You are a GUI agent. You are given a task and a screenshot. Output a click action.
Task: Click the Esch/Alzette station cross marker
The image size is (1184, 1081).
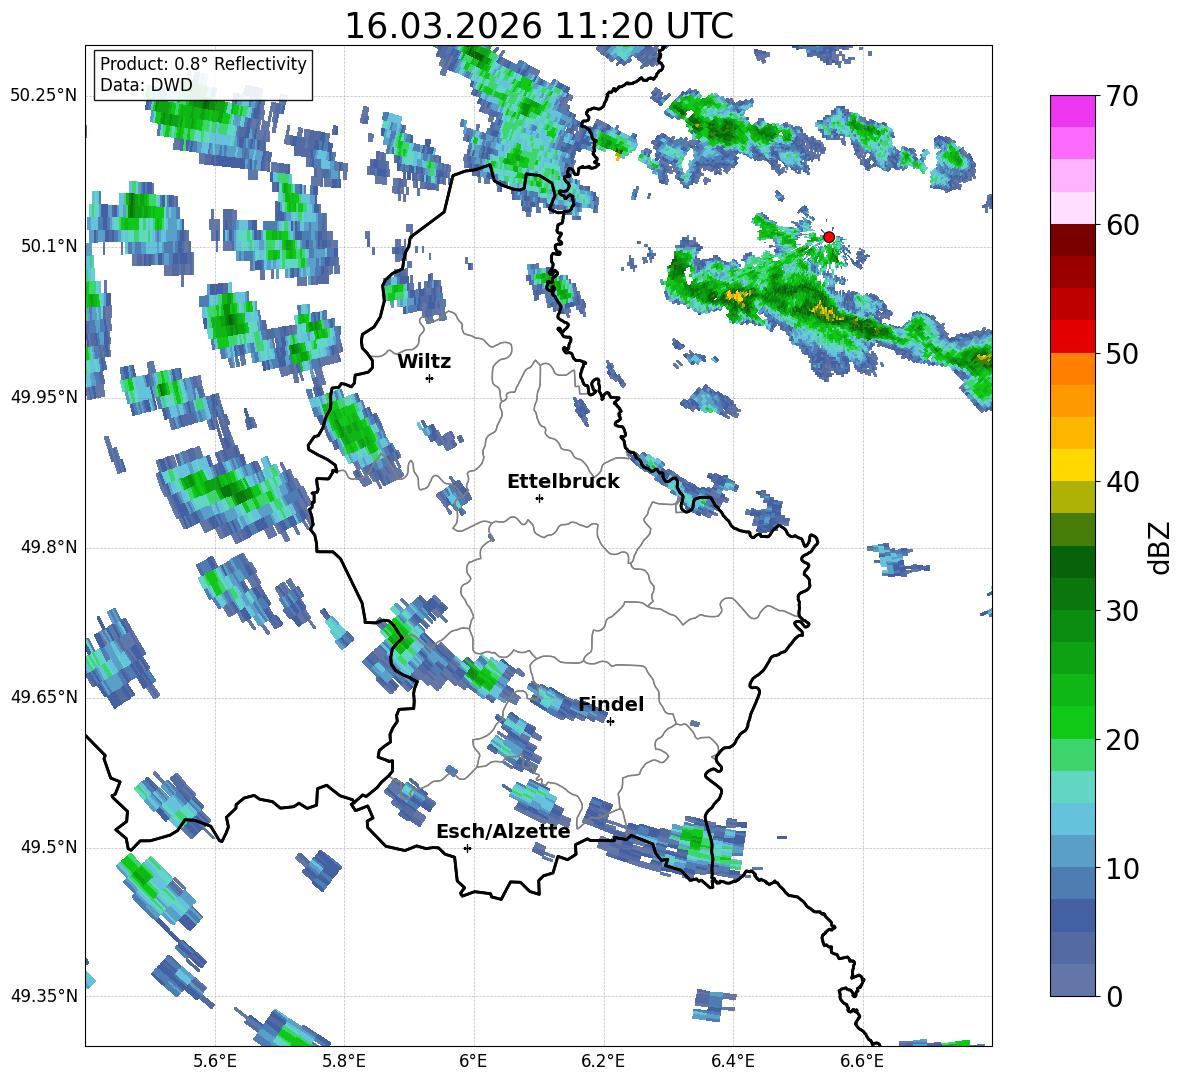click(467, 848)
